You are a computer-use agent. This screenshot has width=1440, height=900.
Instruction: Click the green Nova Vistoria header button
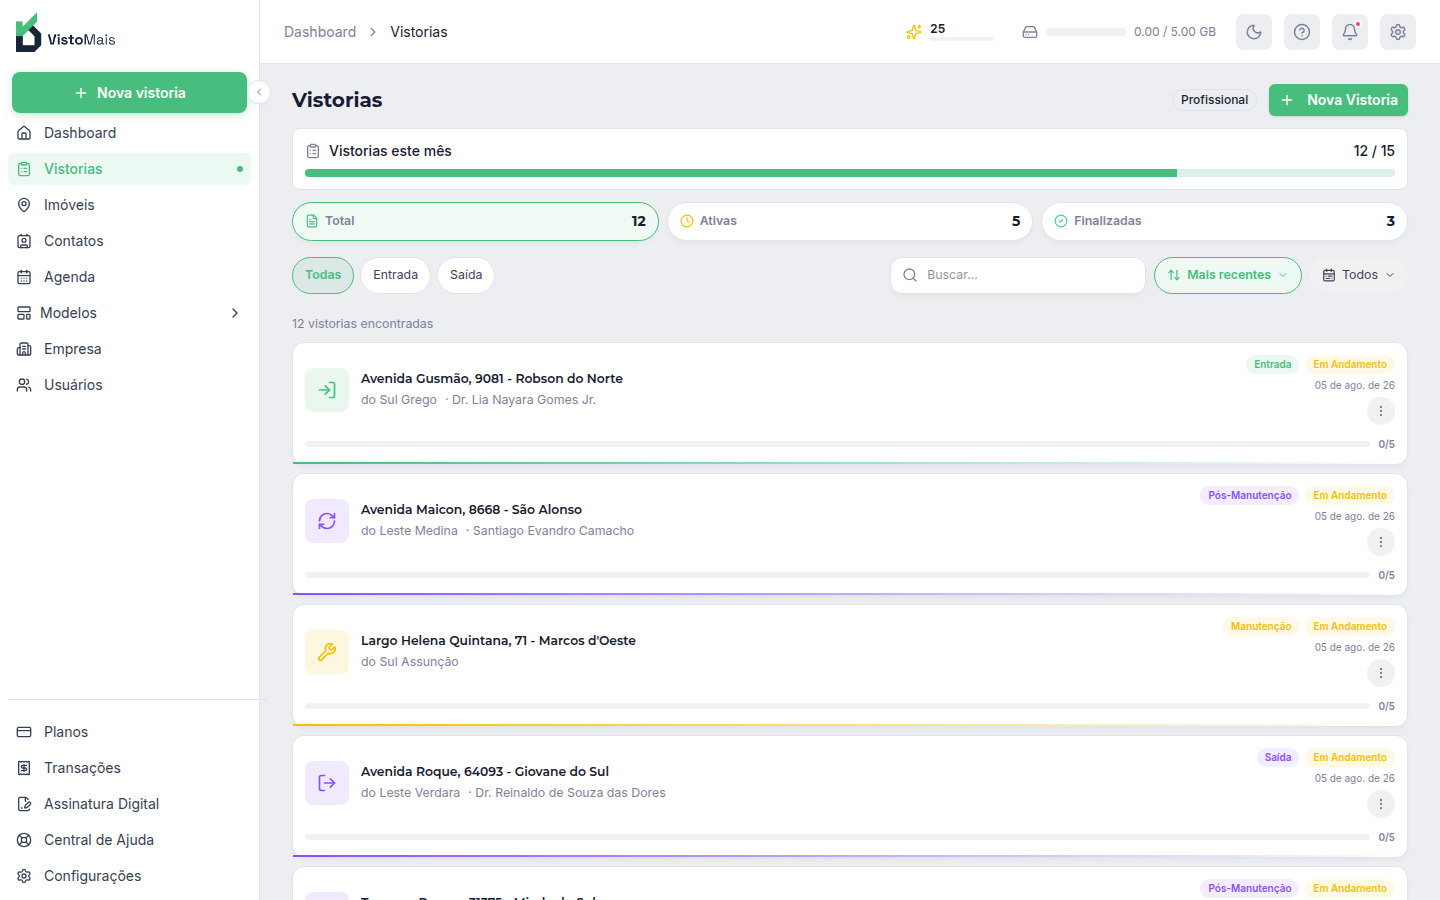(1338, 100)
